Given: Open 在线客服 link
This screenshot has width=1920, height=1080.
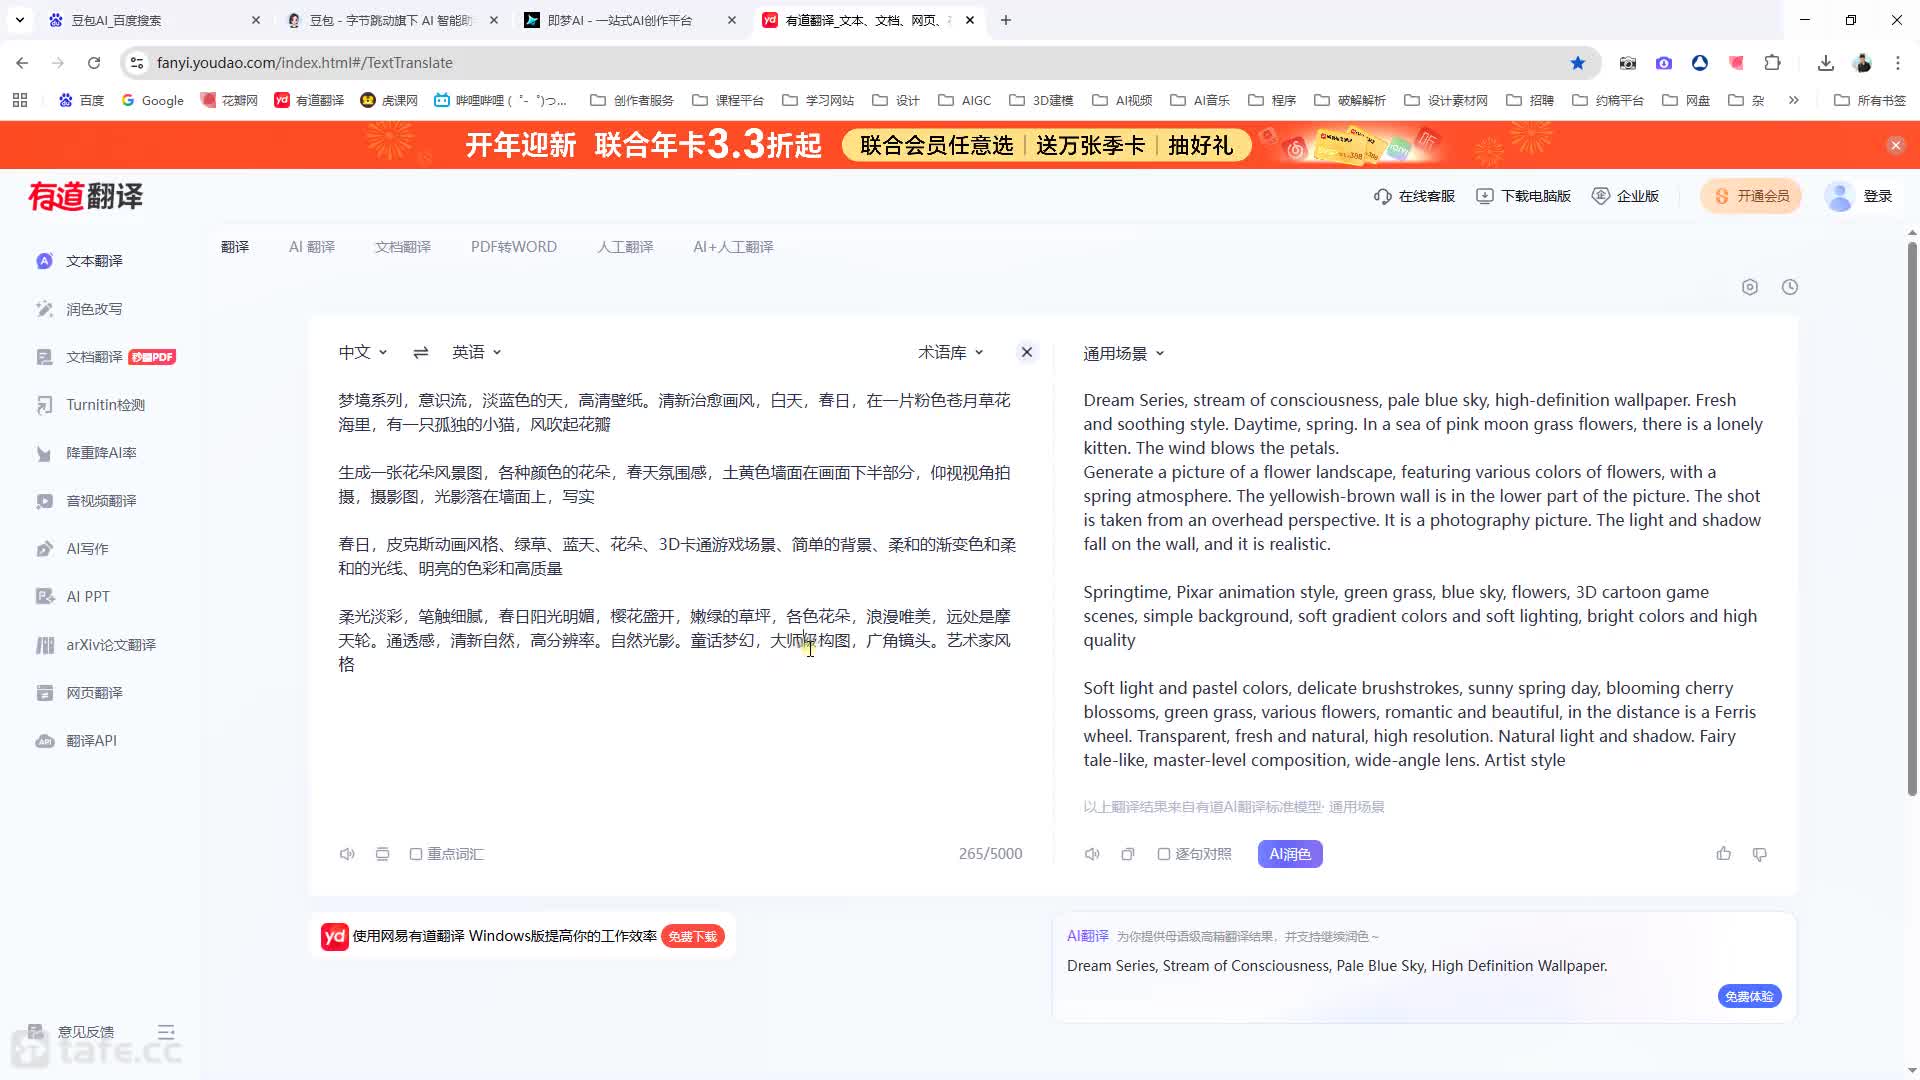Looking at the screenshot, I should [x=1415, y=196].
